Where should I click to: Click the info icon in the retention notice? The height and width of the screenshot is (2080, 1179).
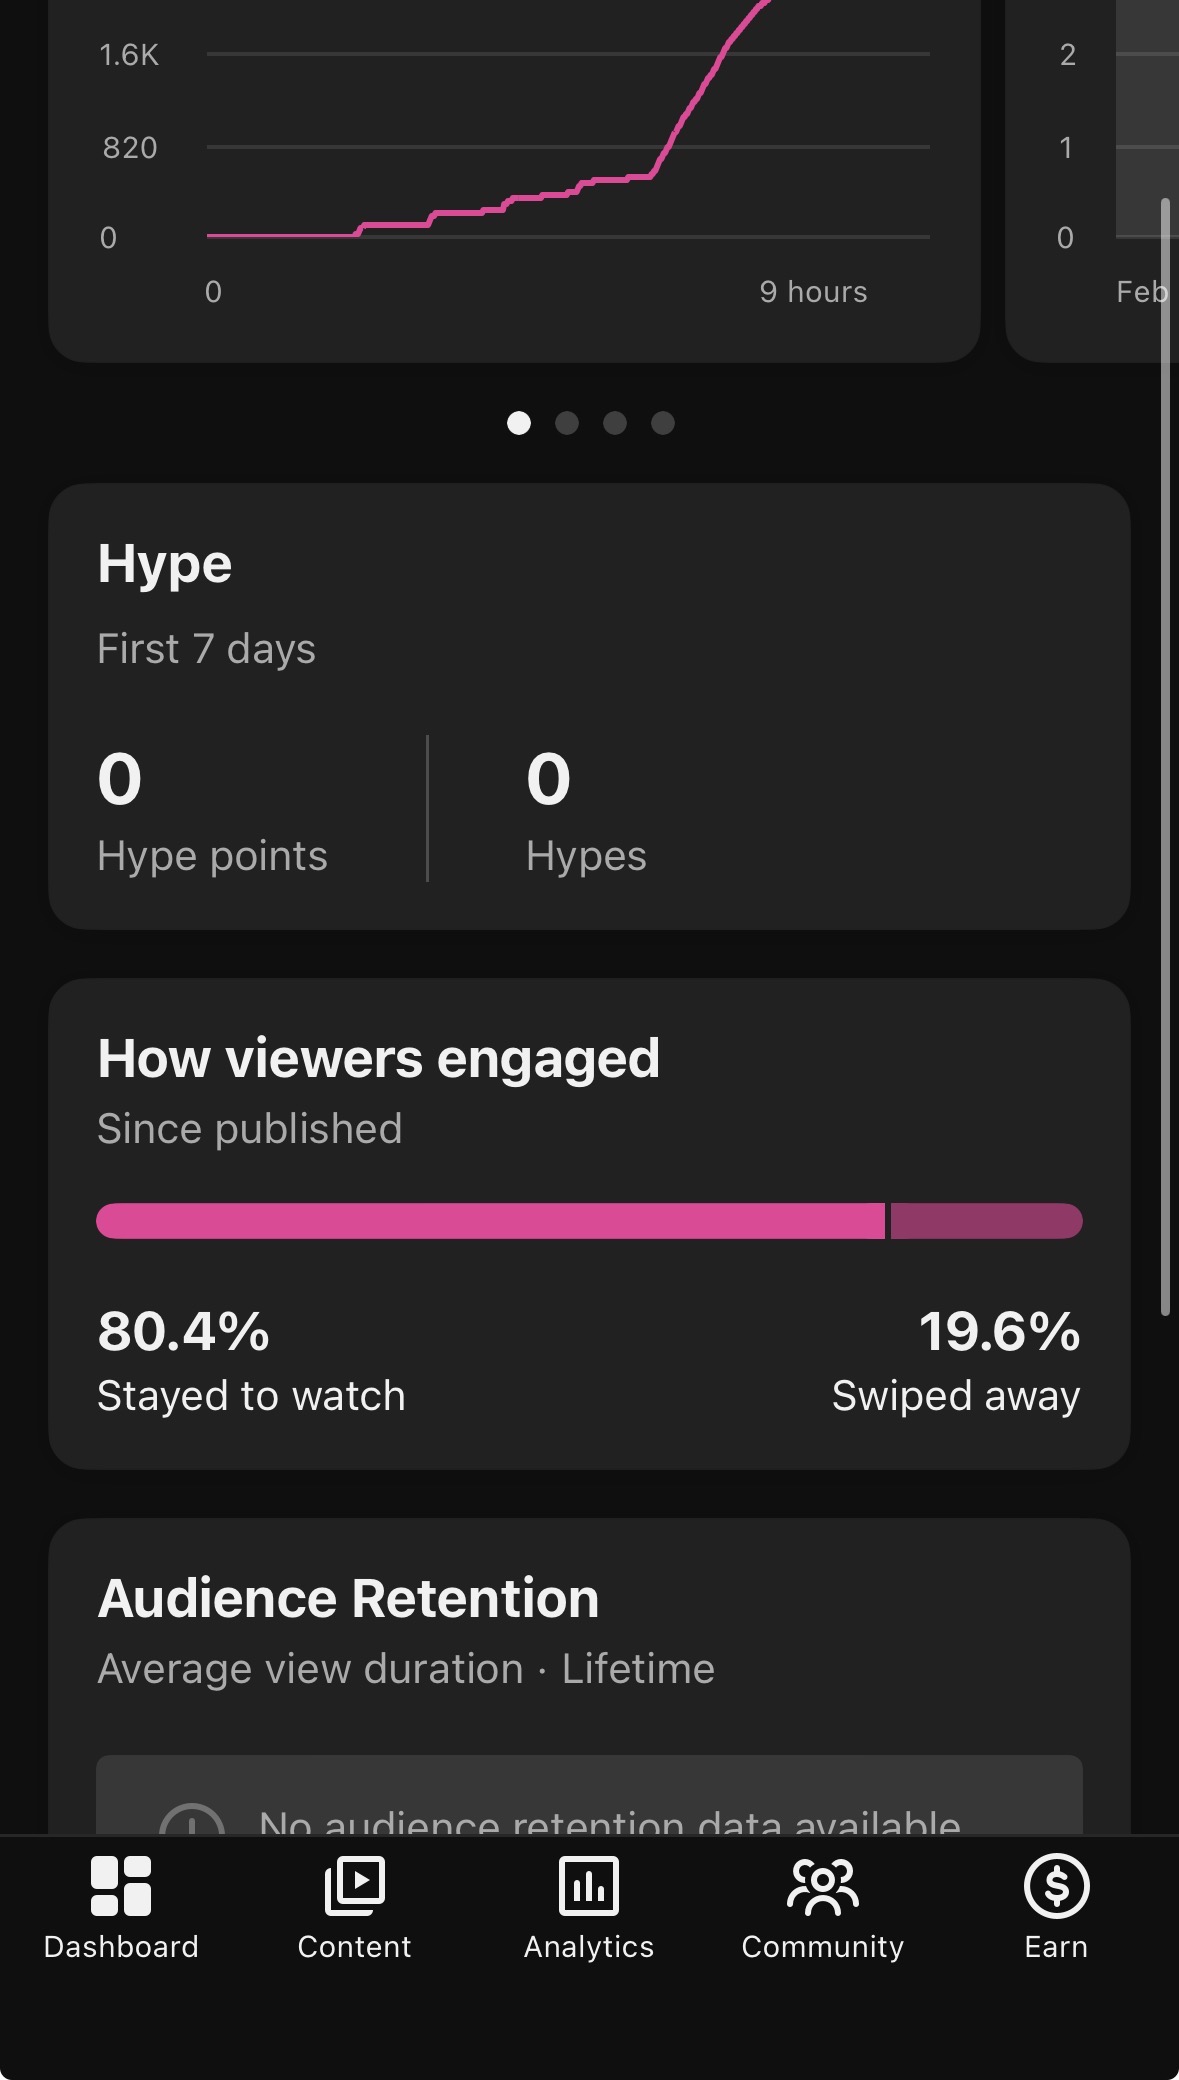pos(191,1820)
